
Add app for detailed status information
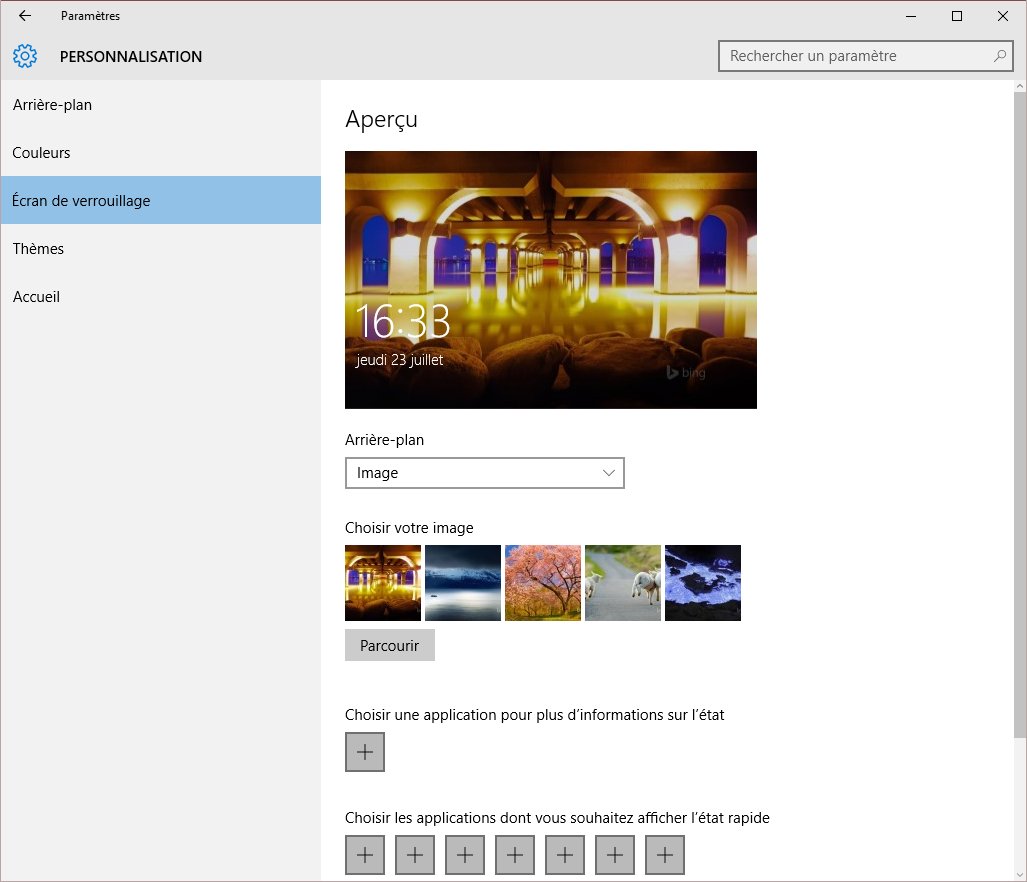(365, 752)
